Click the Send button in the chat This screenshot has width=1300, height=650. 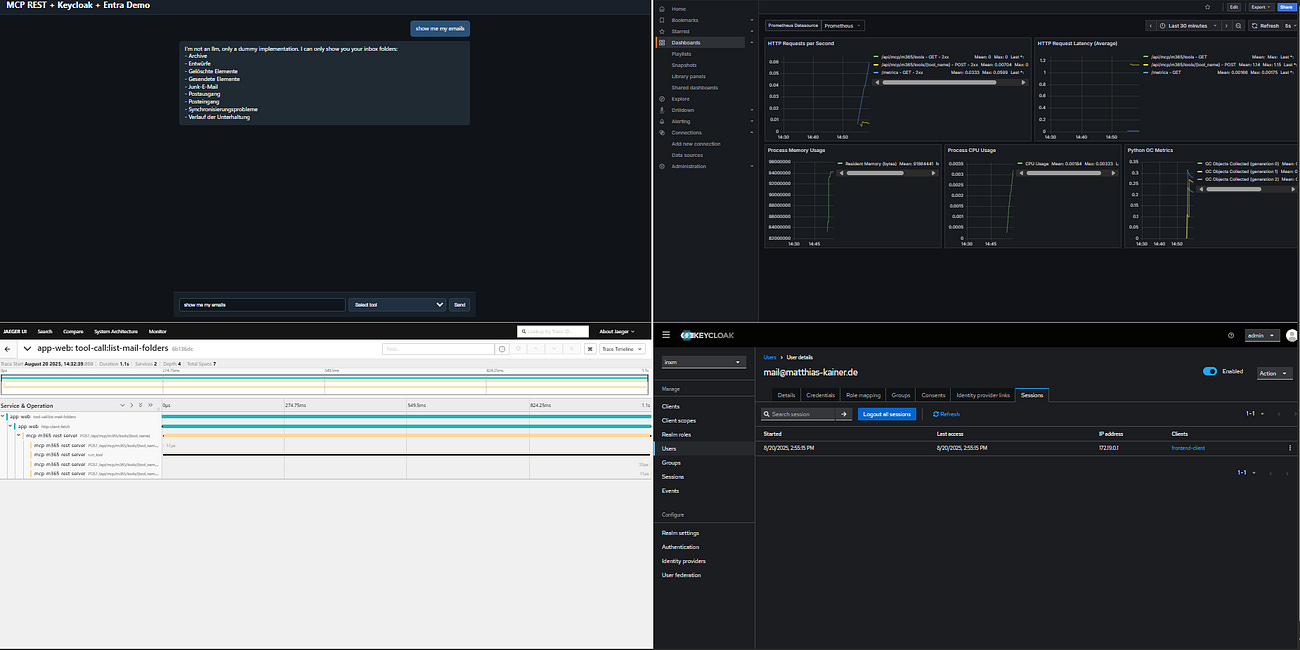click(460, 305)
